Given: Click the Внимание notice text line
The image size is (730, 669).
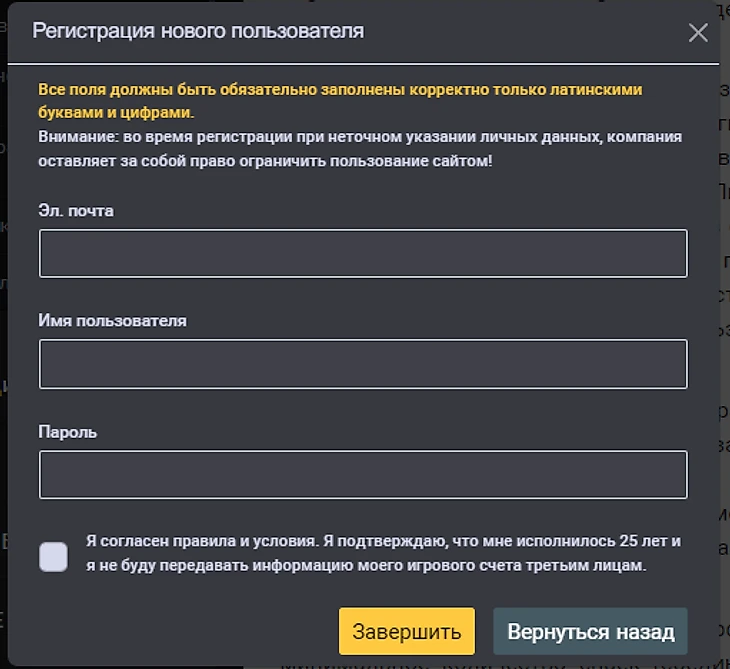Looking at the screenshot, I should point(360,137).
